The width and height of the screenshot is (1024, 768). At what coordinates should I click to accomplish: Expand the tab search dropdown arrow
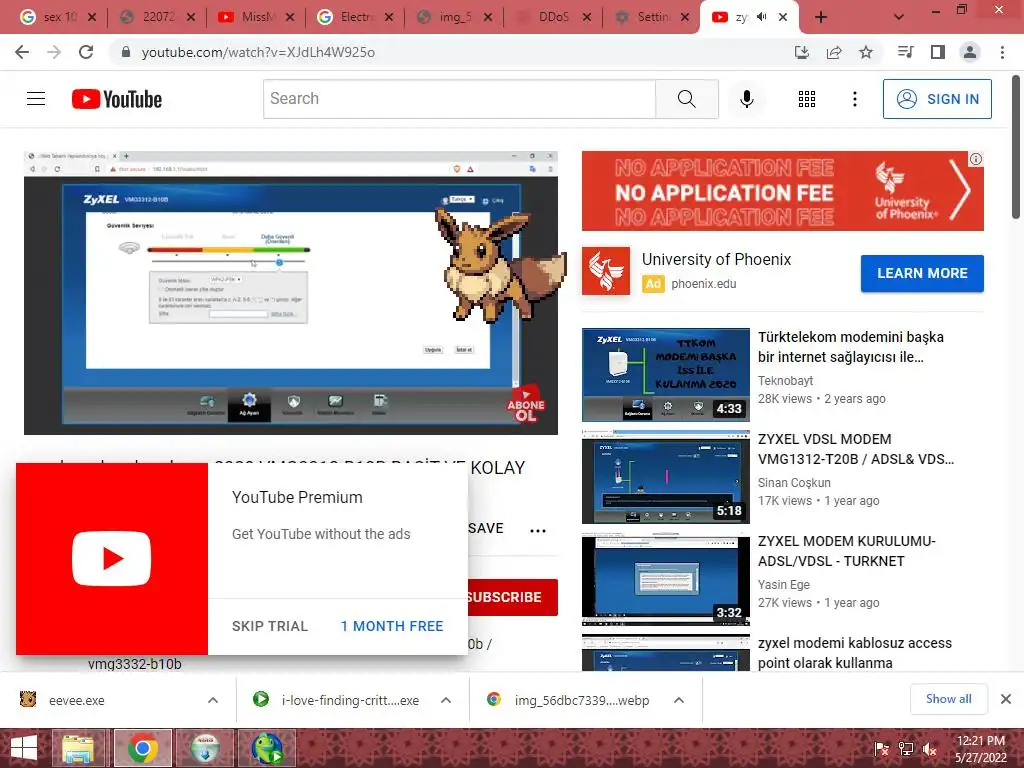pyautogui.click(x=899, y=17)
